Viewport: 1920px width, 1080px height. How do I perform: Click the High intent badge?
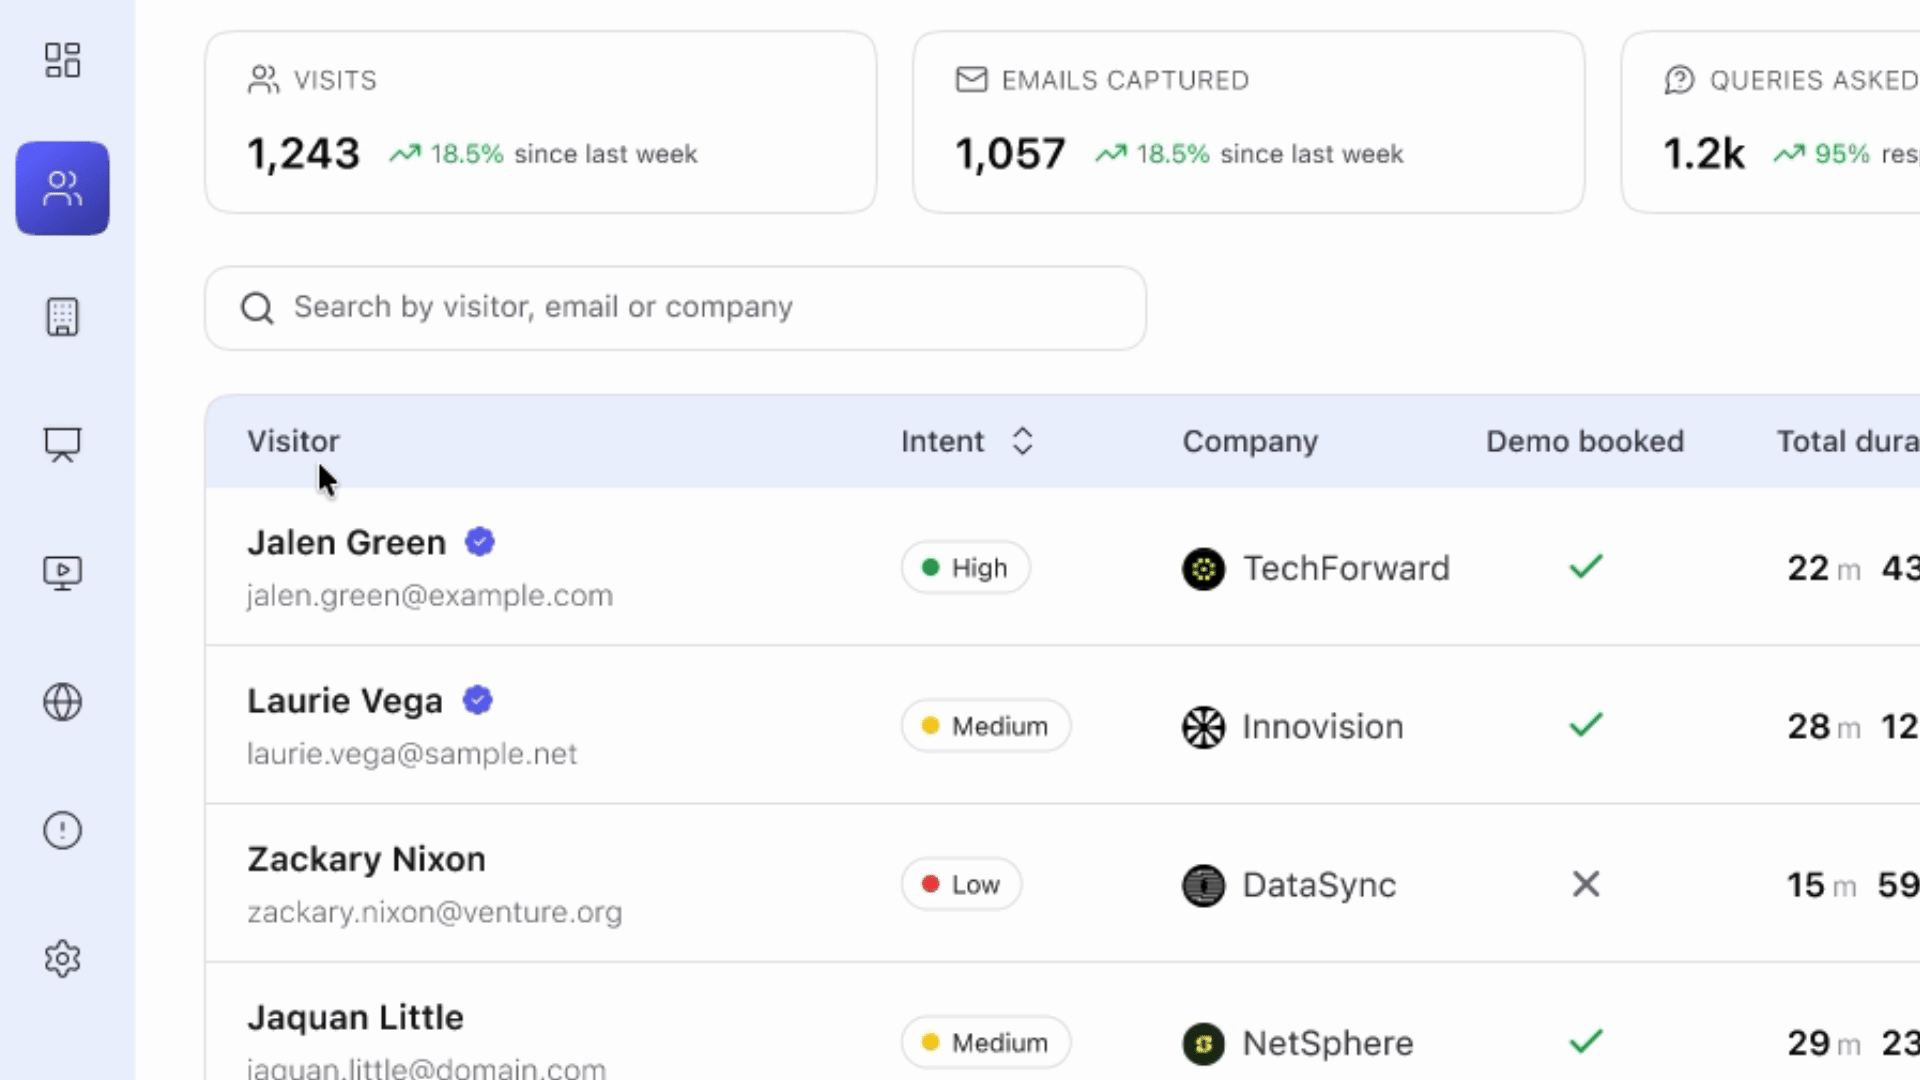[965, 568]
